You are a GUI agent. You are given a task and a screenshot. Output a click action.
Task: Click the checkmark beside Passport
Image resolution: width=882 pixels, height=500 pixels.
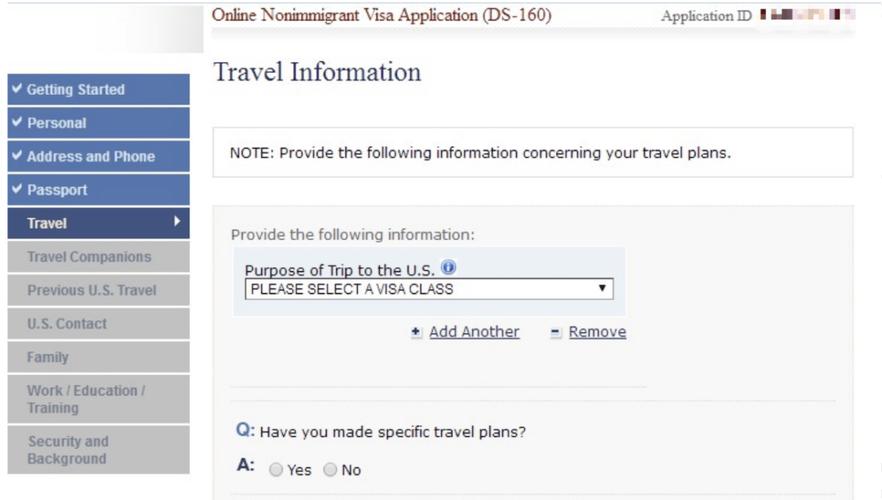click(x=16, y=189)
